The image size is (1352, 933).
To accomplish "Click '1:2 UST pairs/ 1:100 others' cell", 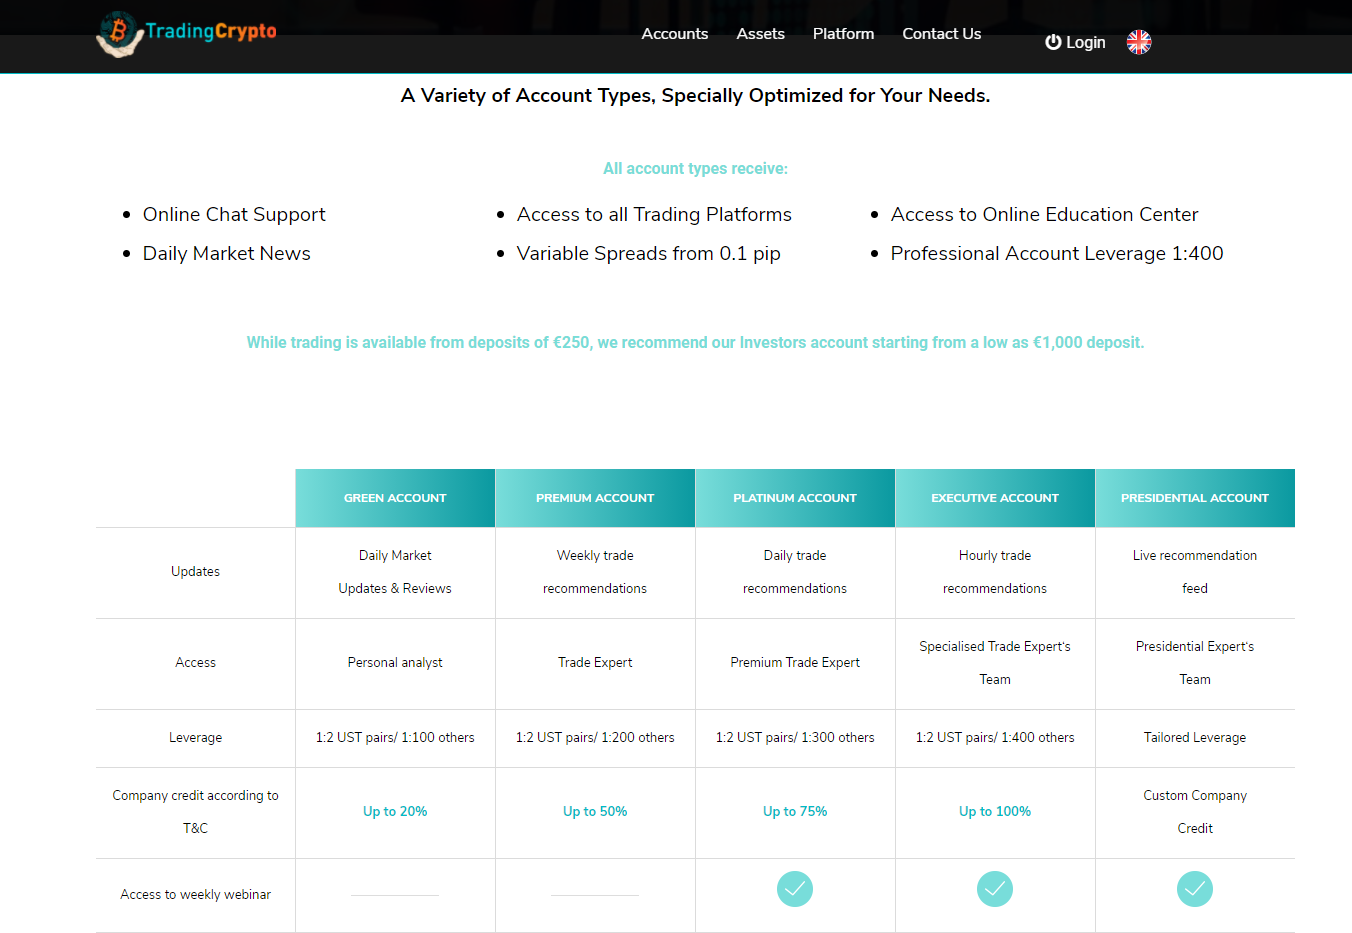I will coord(395,738).
